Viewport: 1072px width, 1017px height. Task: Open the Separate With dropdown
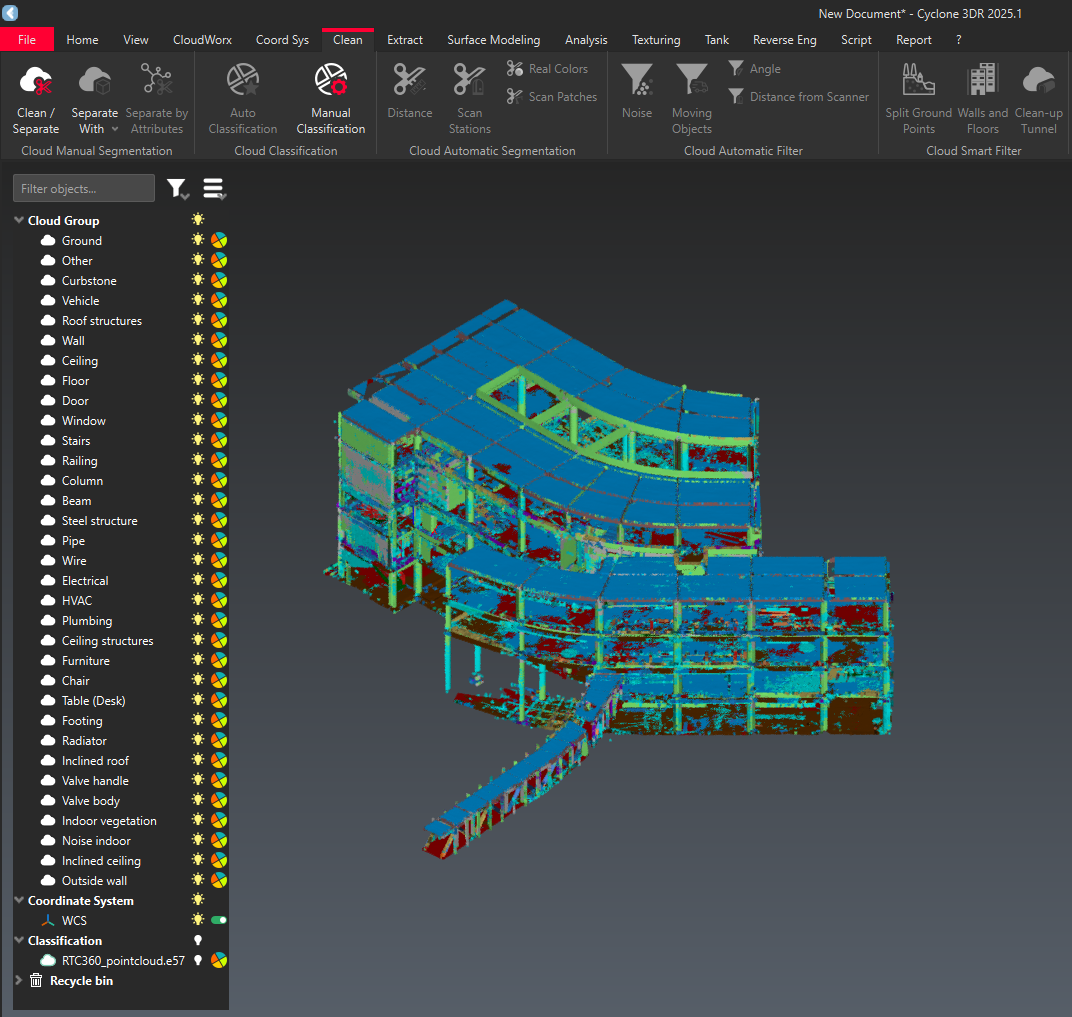(x=114, y=129)
